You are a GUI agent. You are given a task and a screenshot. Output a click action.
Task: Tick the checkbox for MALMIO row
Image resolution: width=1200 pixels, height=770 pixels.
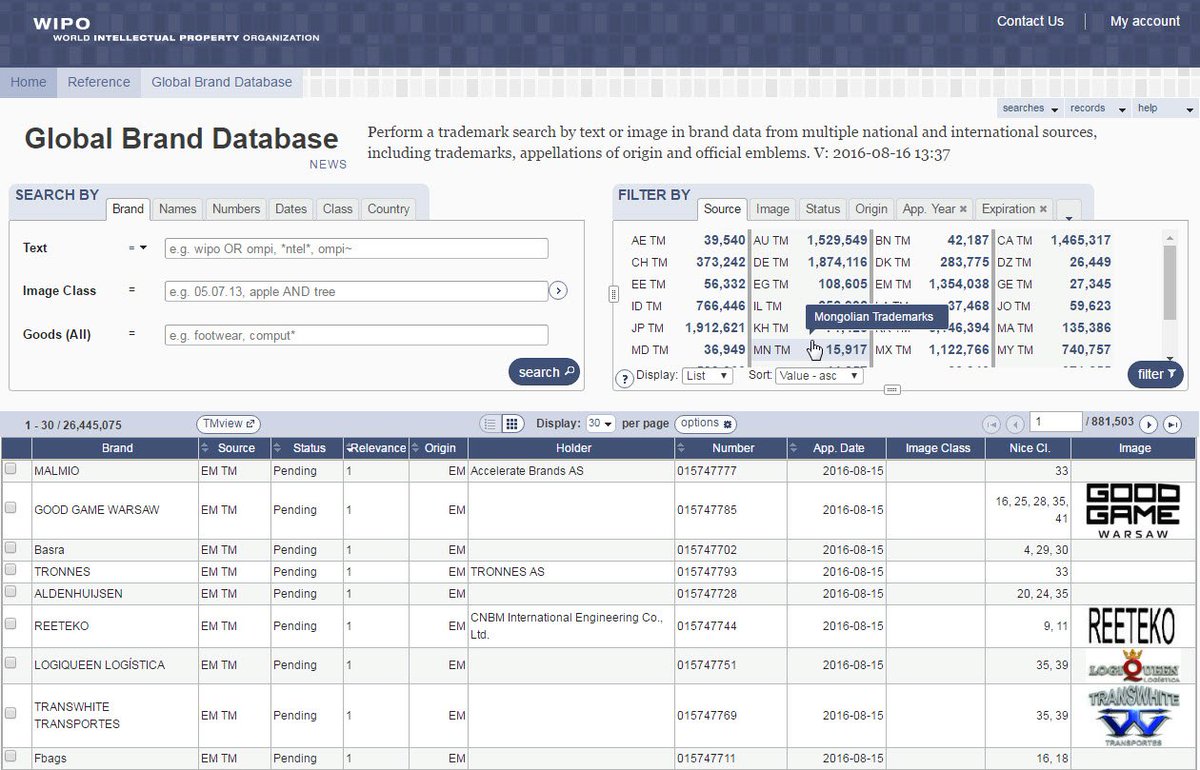pyautogui.click(x=11, y=469)
